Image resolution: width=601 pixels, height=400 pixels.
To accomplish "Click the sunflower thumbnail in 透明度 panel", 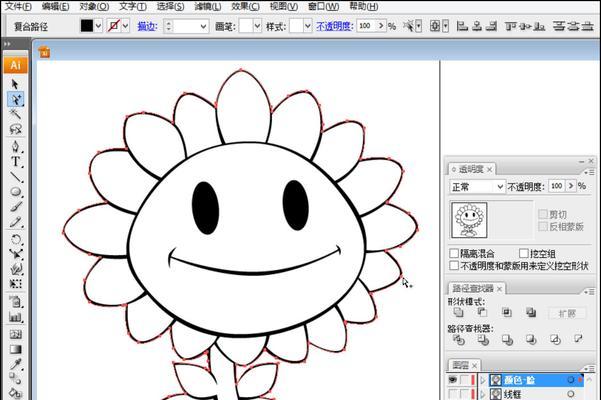I will 469,220.
